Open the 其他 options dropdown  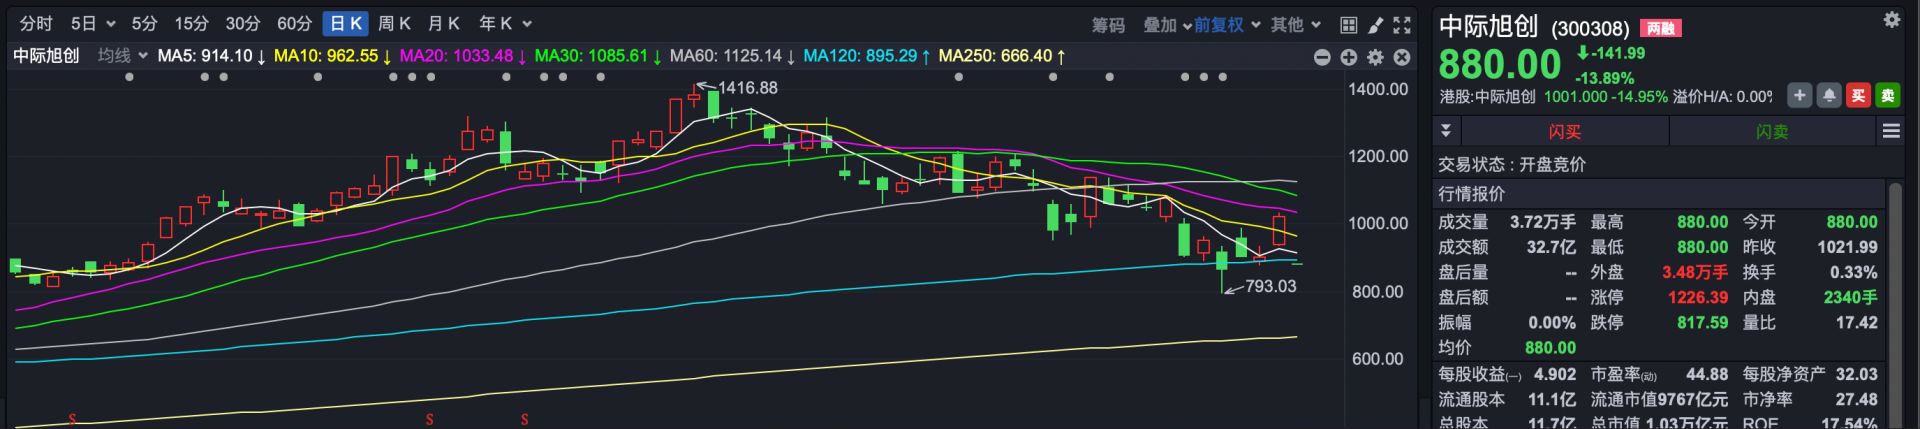(1296, 25)
